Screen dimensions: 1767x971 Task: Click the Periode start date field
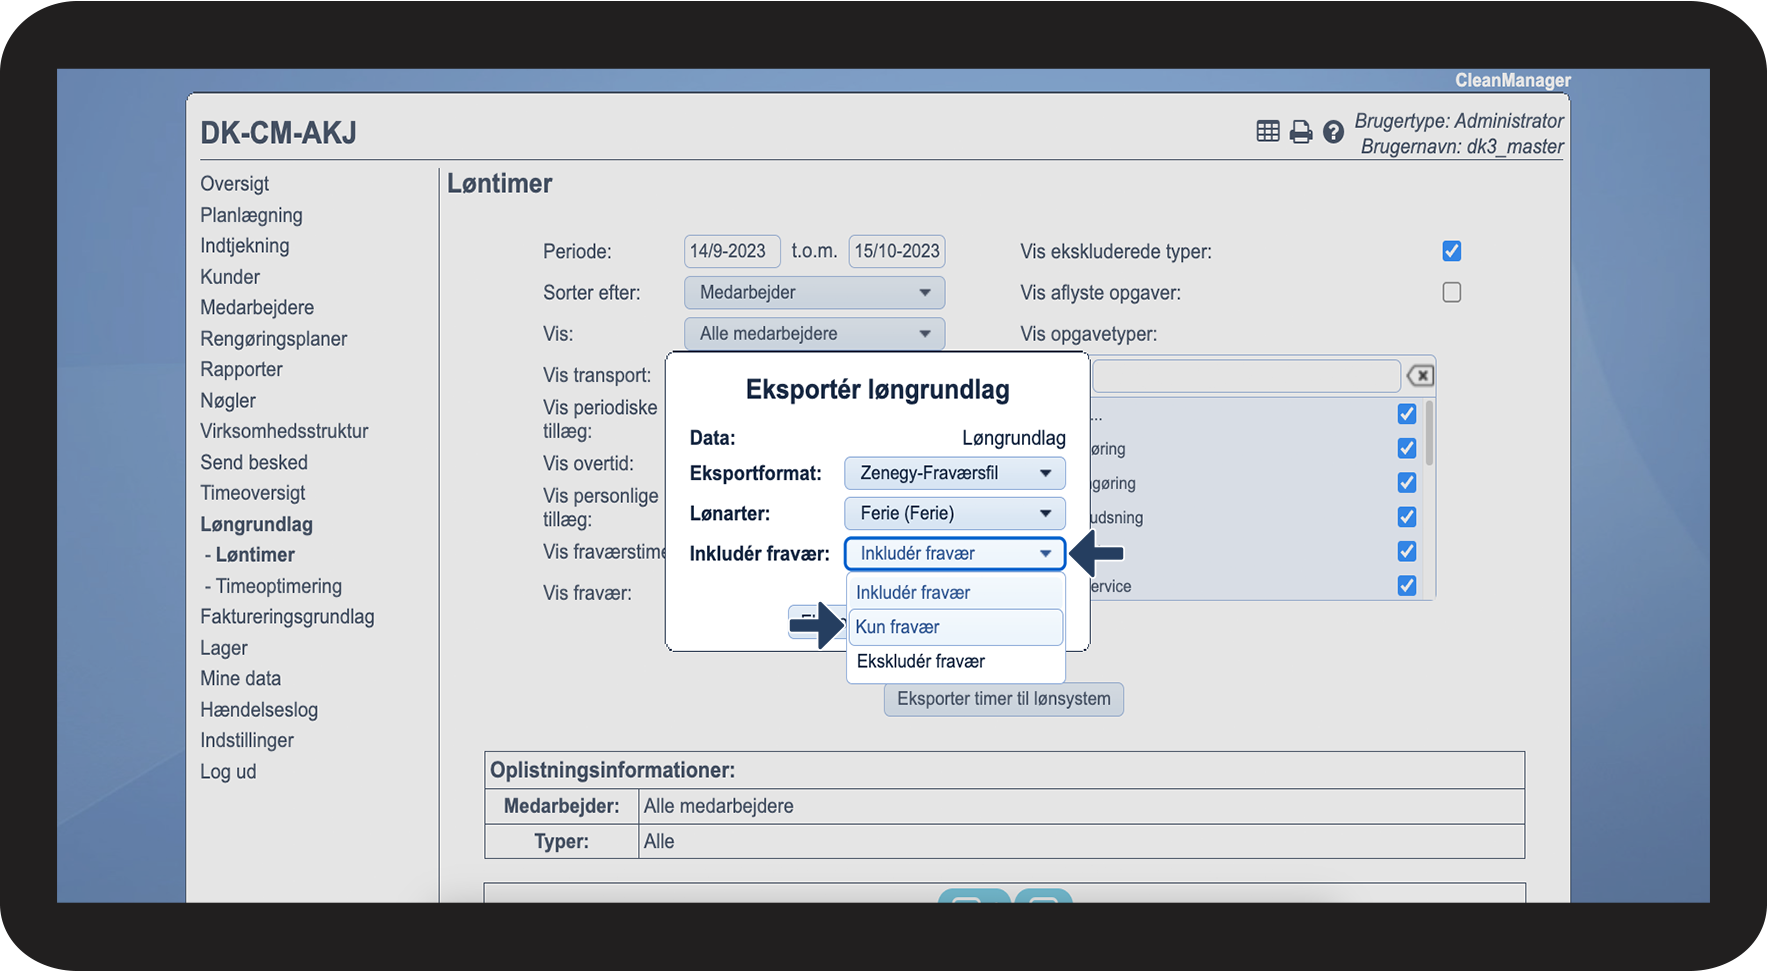click(732, 251)
